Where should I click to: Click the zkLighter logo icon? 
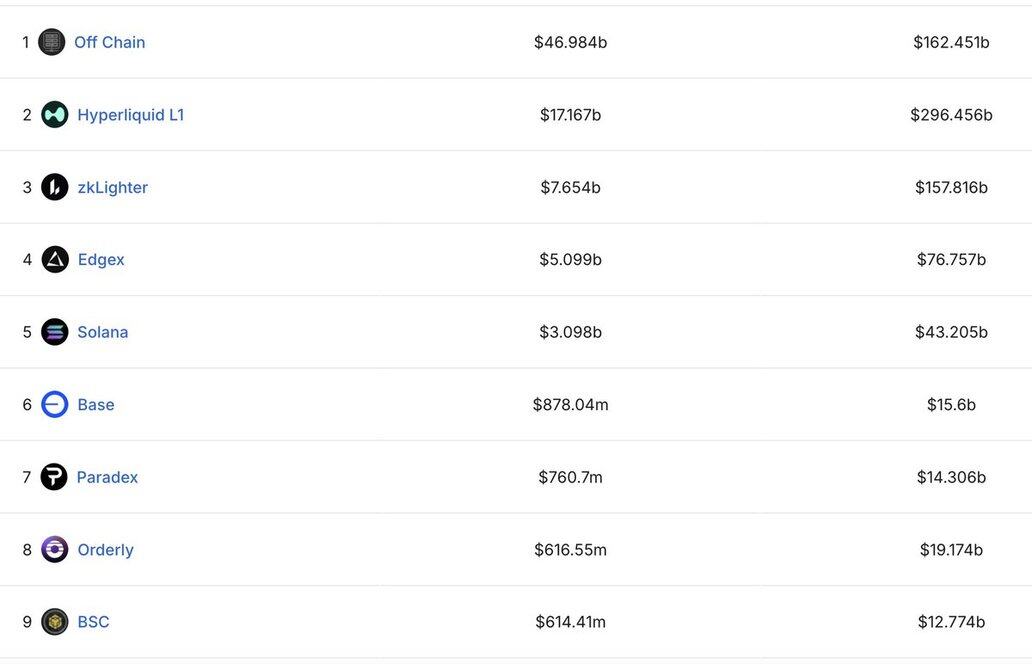click(x=55, y=187)
